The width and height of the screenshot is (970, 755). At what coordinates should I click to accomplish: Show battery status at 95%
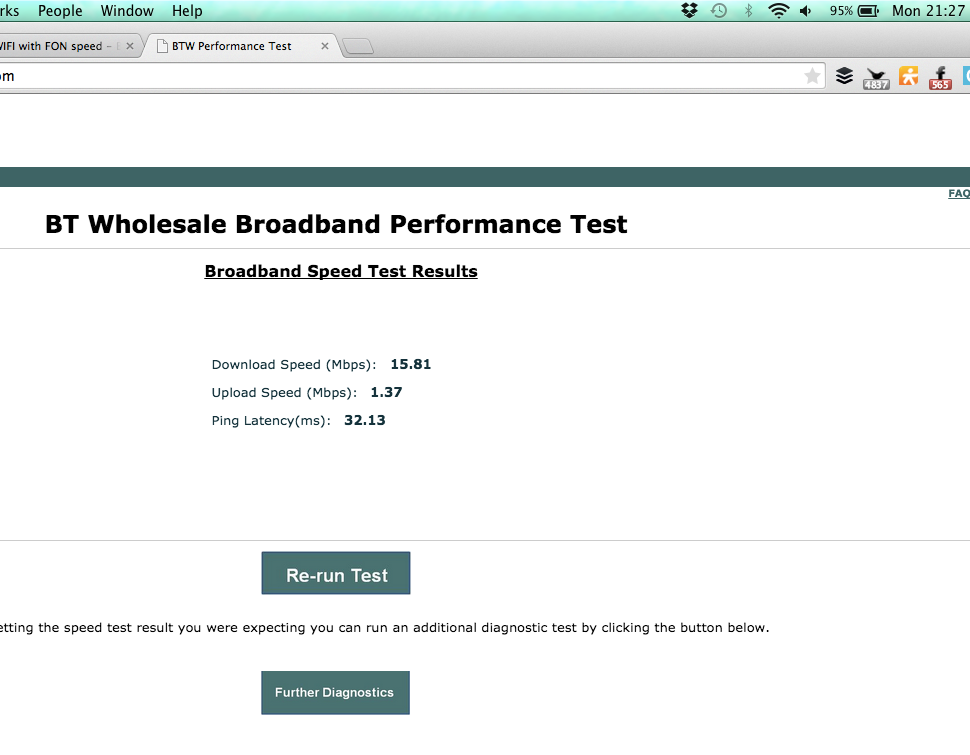pos(854,11)
